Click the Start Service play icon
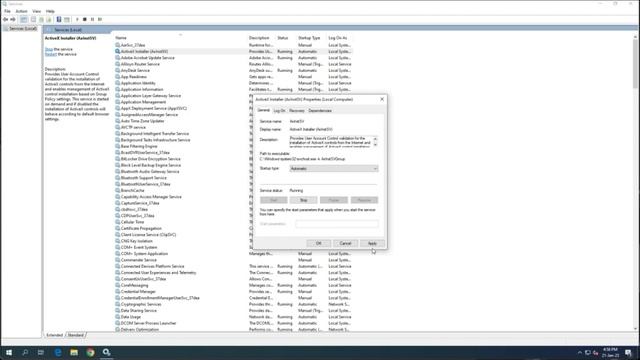This screenshot has height=360, width=640. tap(77, 19)
